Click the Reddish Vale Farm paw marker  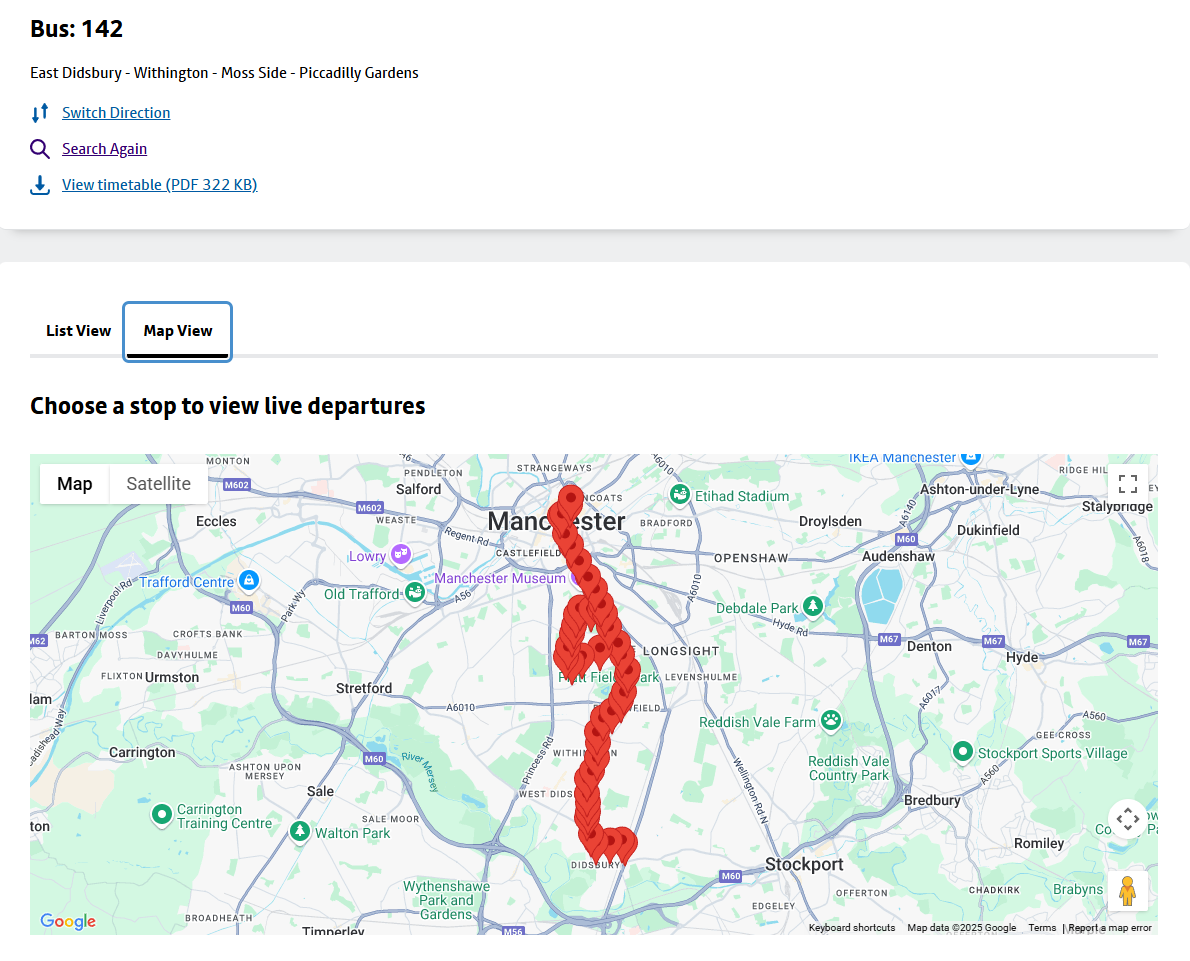[831, 720]
